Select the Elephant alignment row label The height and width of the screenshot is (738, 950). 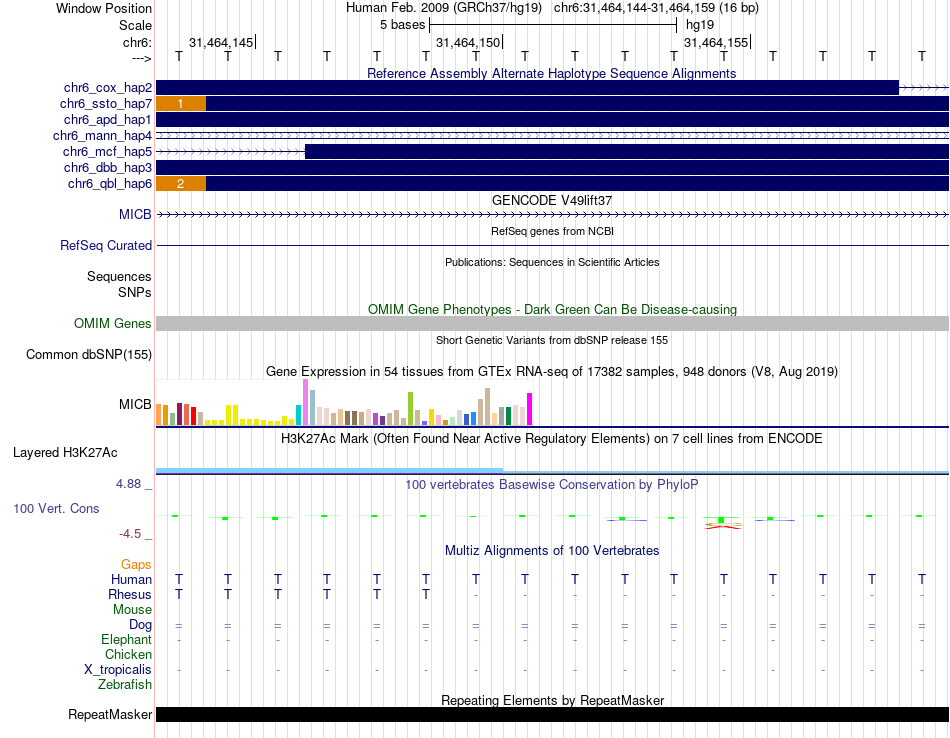(127, 640)
